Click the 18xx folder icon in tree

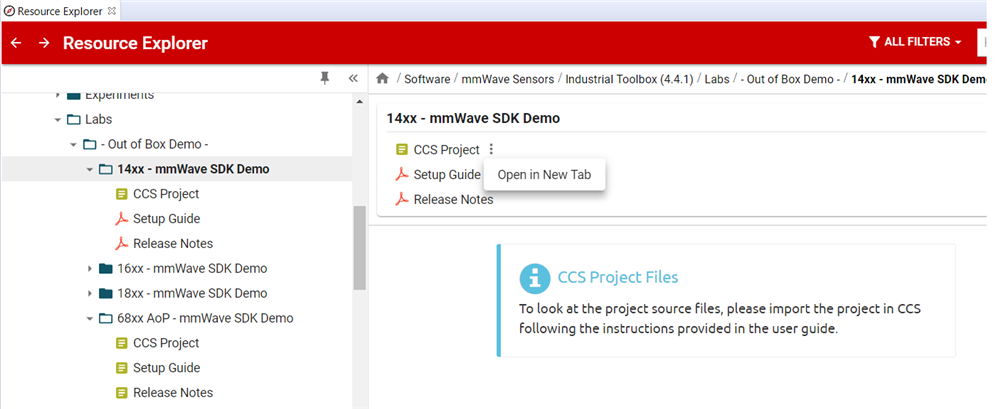106,294
